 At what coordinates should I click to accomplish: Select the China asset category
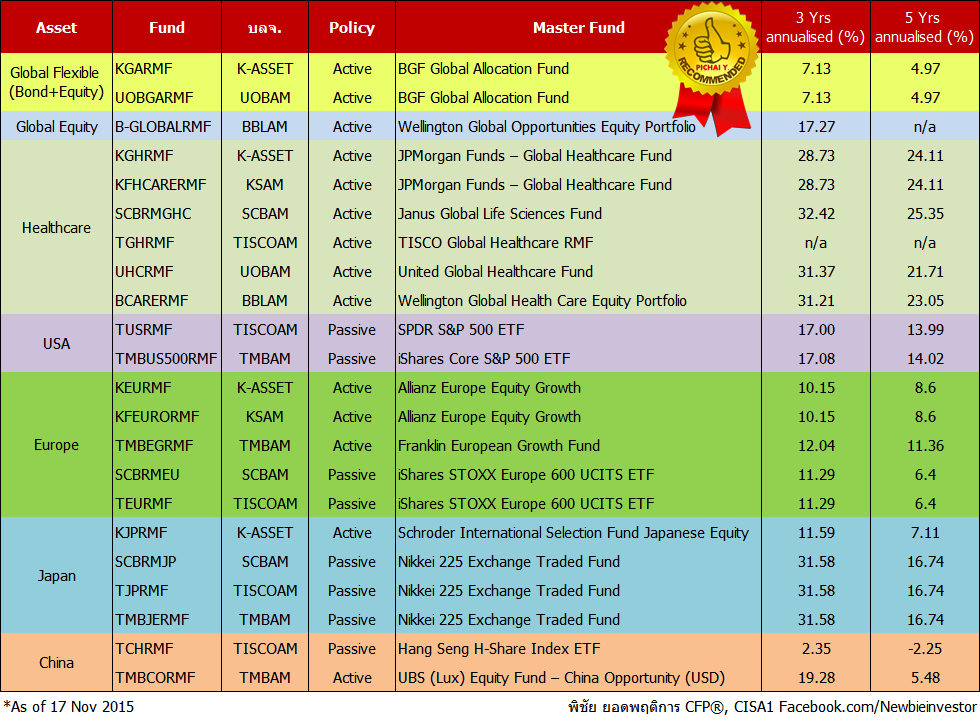coord(56,663)
